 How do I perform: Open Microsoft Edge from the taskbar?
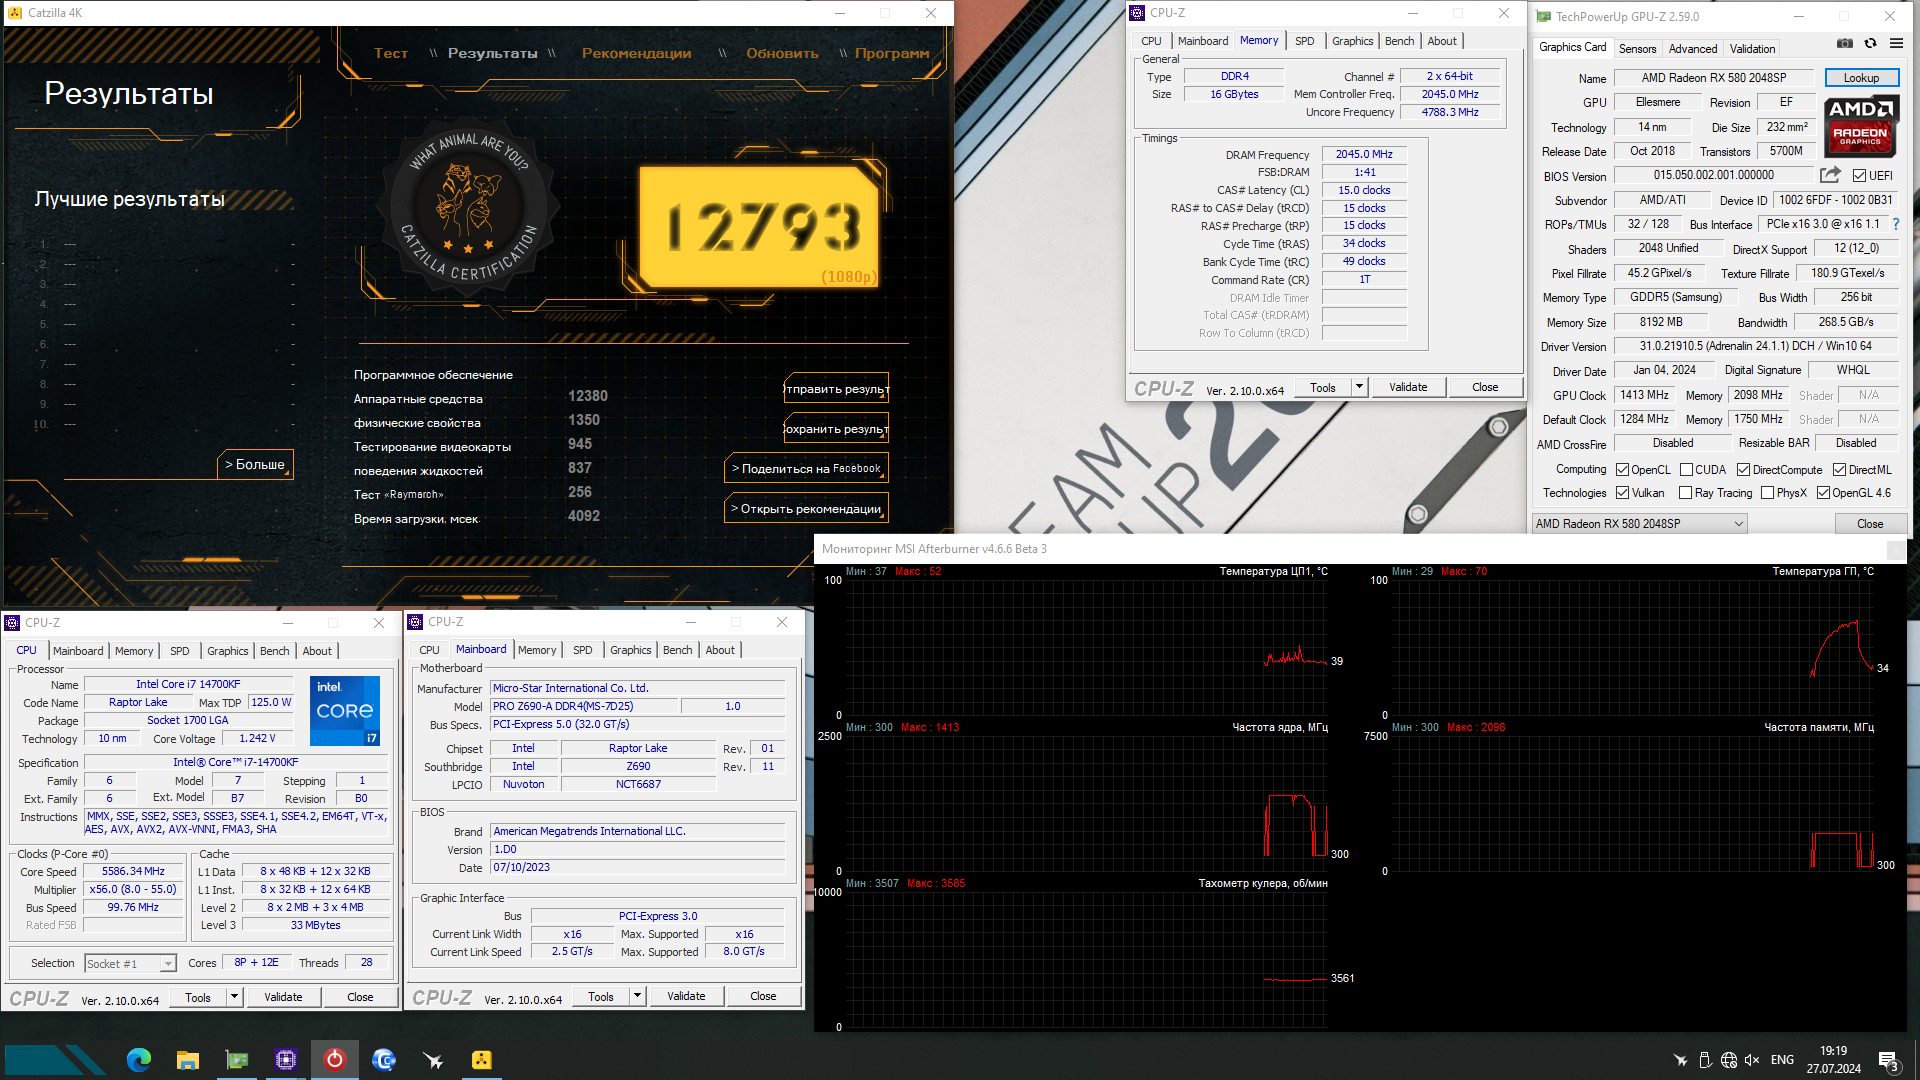[138, 1059]
